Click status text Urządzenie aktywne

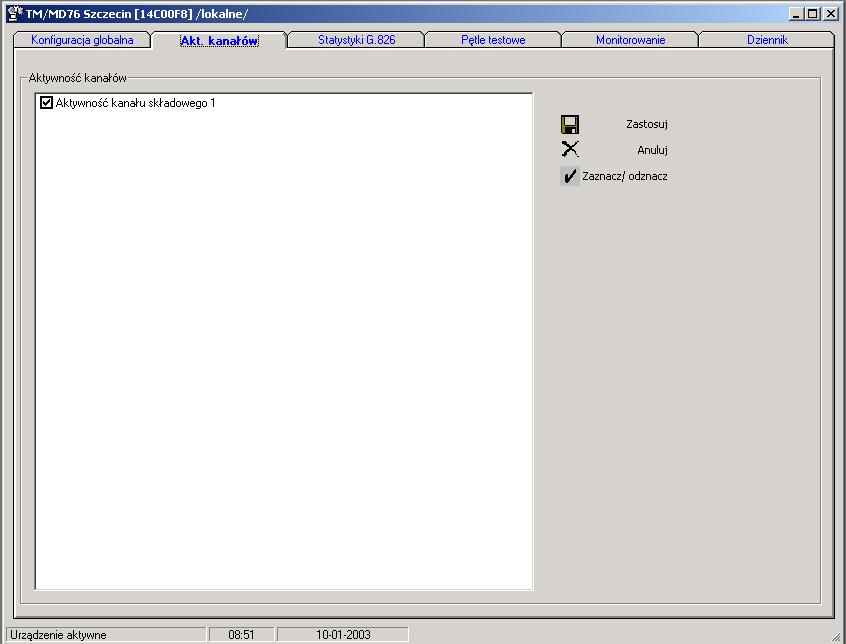[58, 635]
